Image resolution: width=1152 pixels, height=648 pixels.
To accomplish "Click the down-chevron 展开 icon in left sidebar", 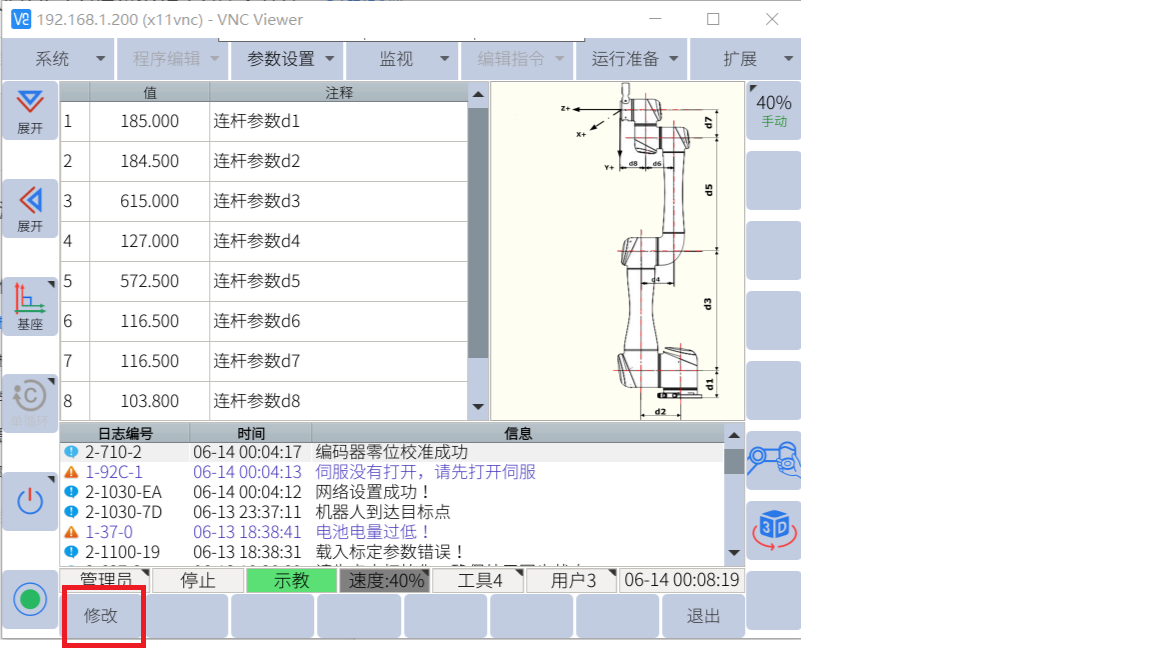I will coord(30,110).
